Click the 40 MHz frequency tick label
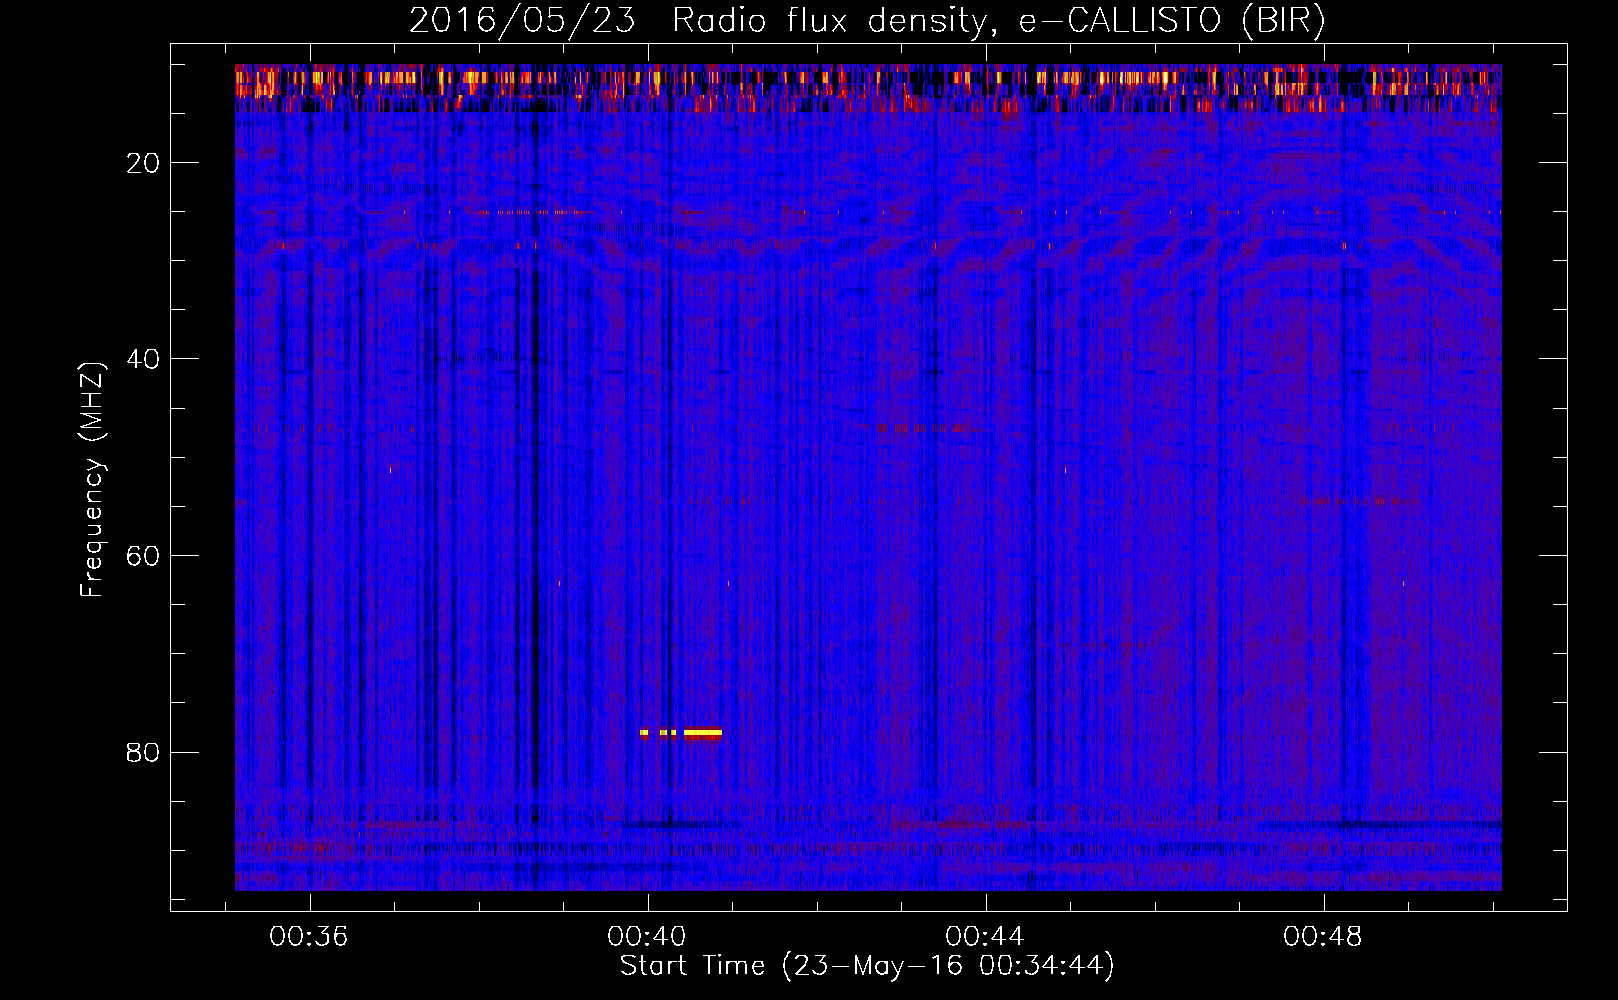The image size is (1618, 1000). point(143,359)
